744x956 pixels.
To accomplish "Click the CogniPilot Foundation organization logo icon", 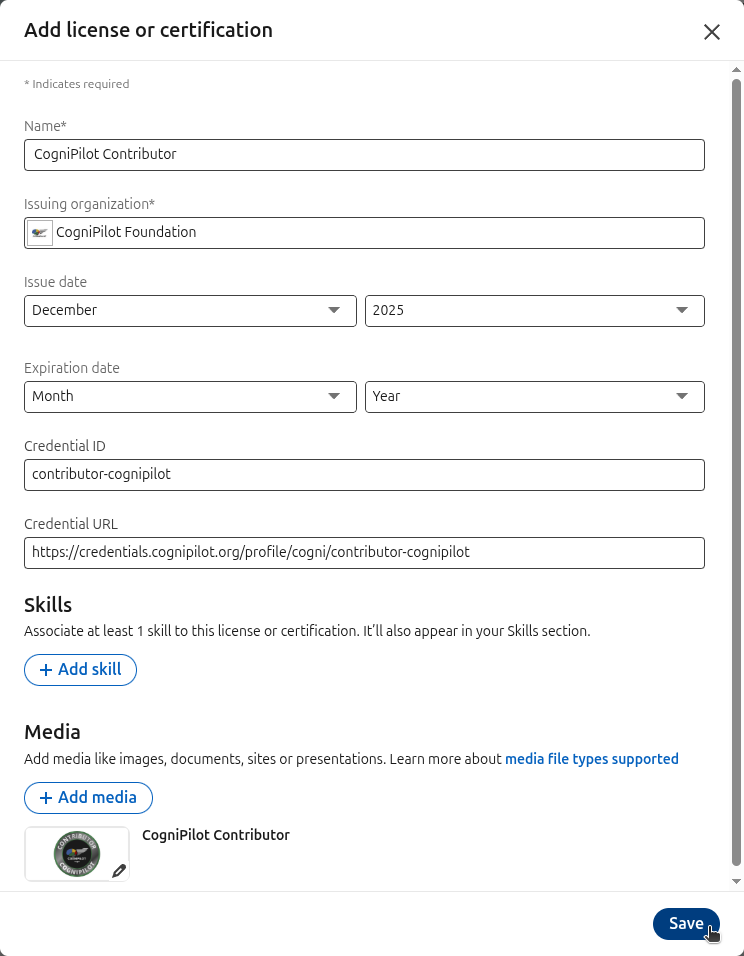I will (x=39, y=232).
